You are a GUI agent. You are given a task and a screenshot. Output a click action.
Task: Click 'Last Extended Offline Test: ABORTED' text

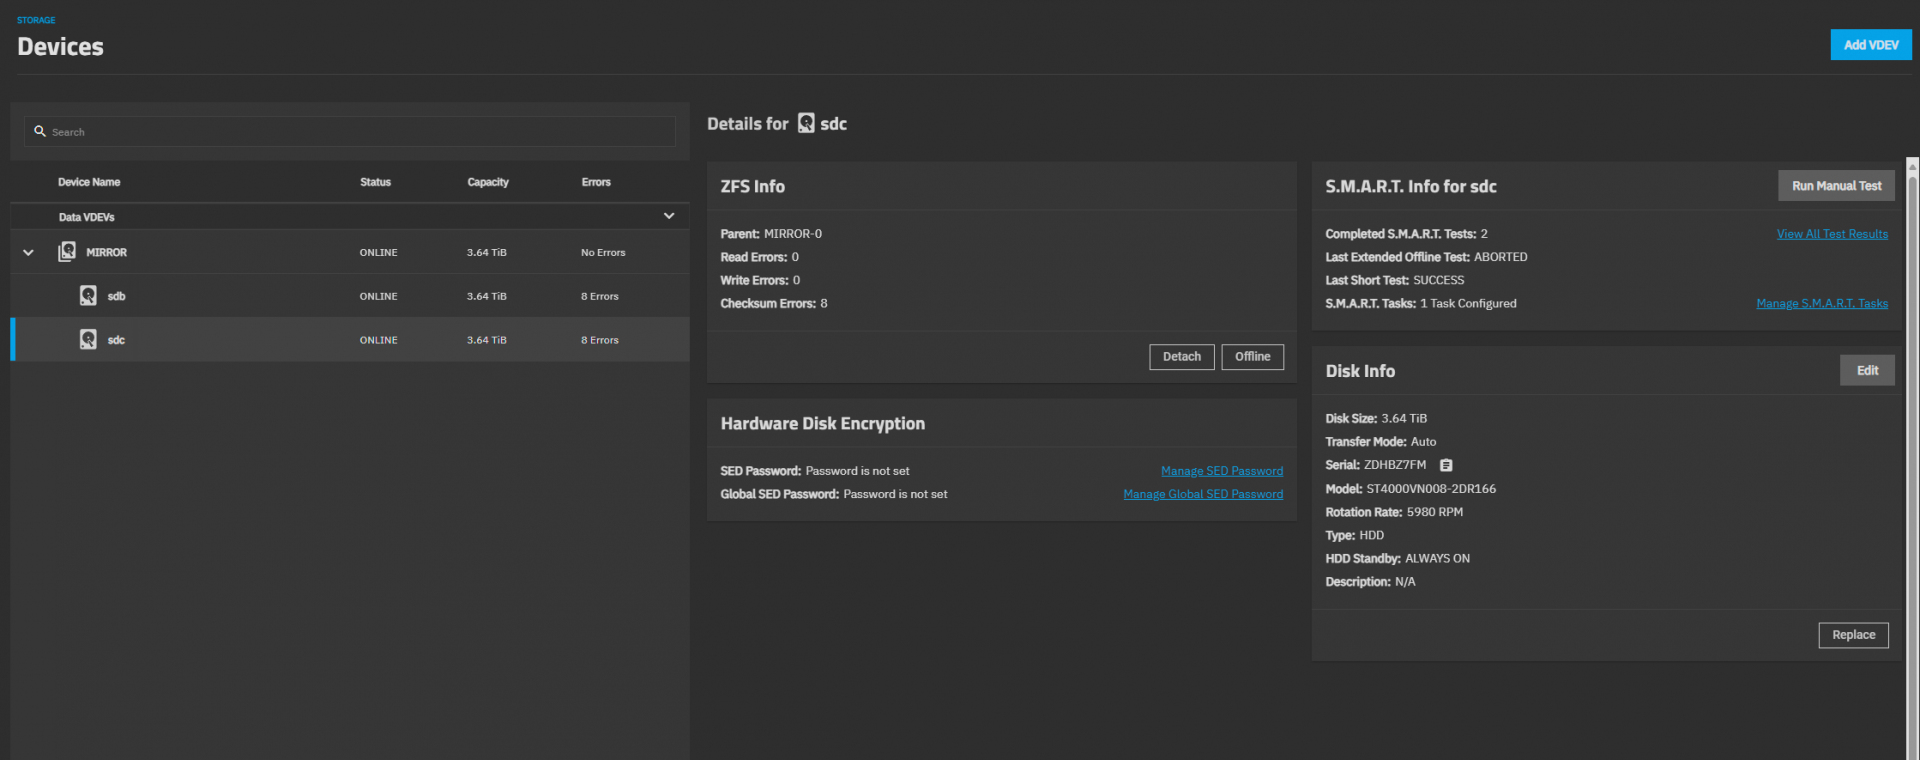(x=1426, y=257)
